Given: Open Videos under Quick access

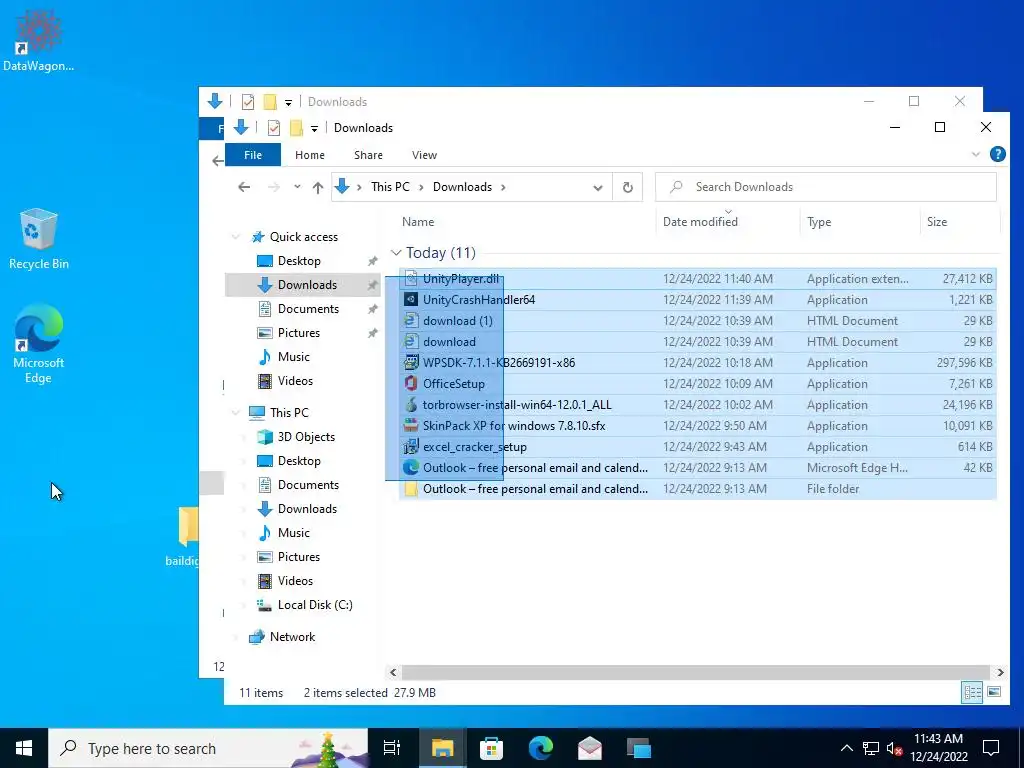Looking at the screenshot, I should (295, 381).
